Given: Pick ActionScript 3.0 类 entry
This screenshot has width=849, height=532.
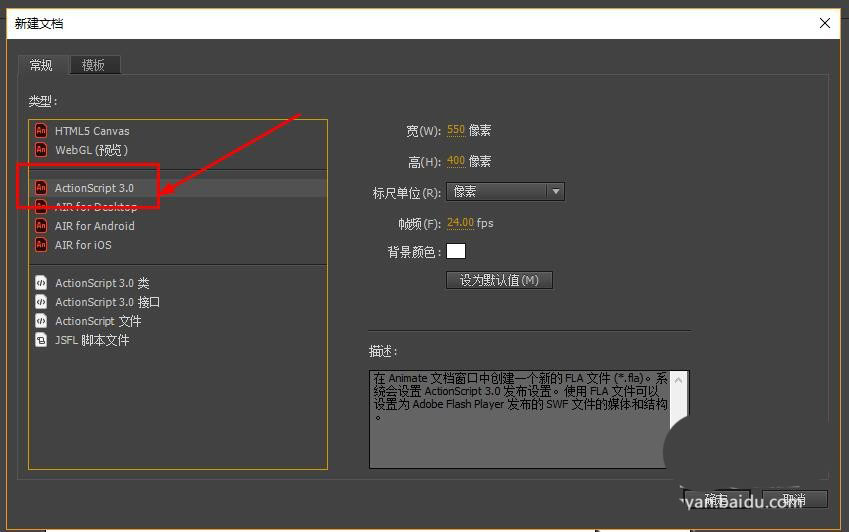Looking at the screenshot, I should 178,283.
